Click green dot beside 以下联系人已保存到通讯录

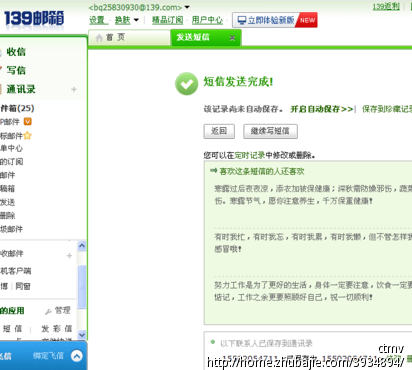point(213,342)
